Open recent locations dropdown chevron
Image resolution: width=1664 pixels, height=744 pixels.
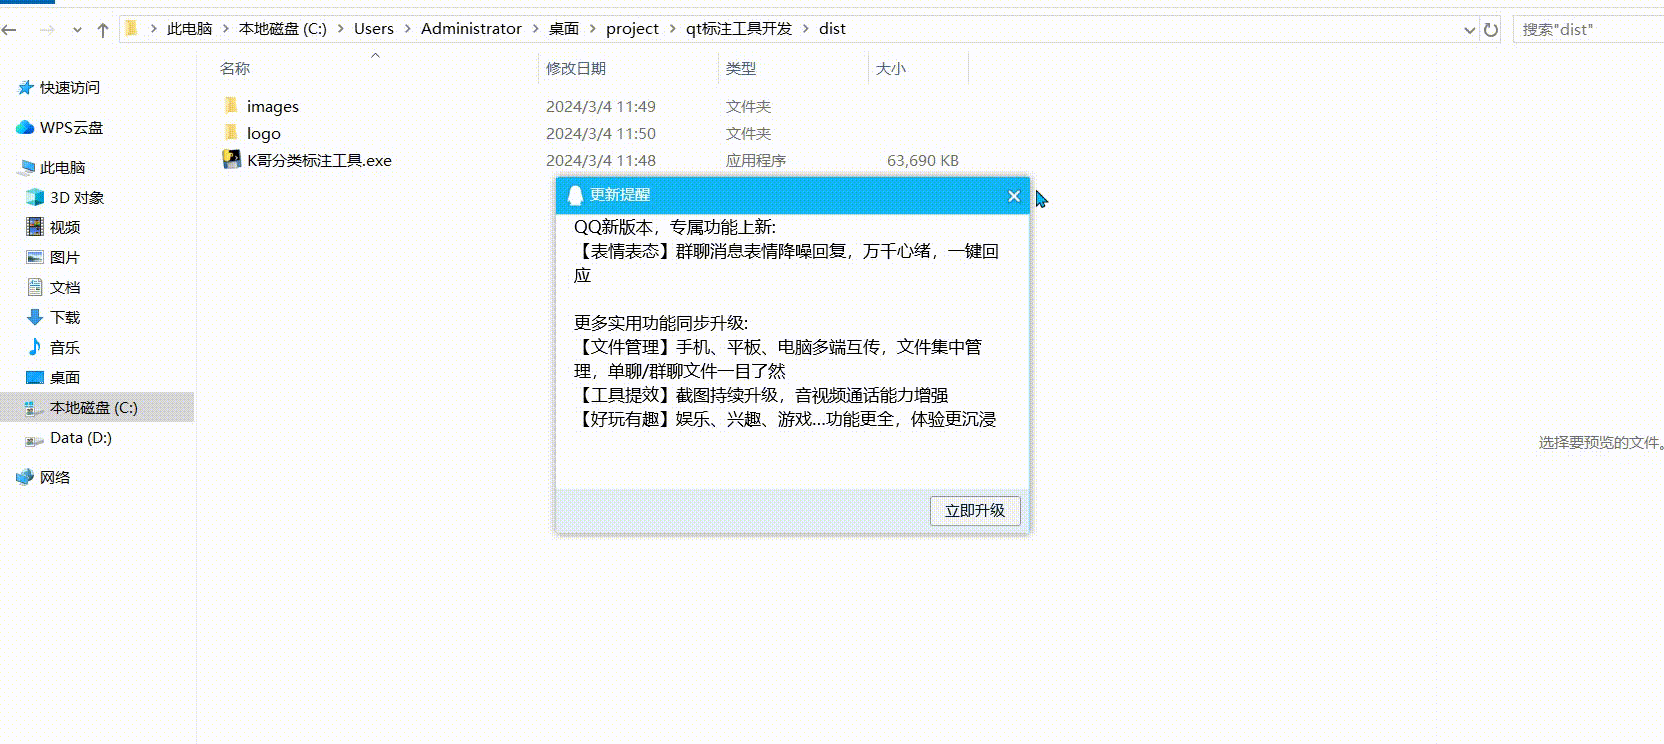77,30
